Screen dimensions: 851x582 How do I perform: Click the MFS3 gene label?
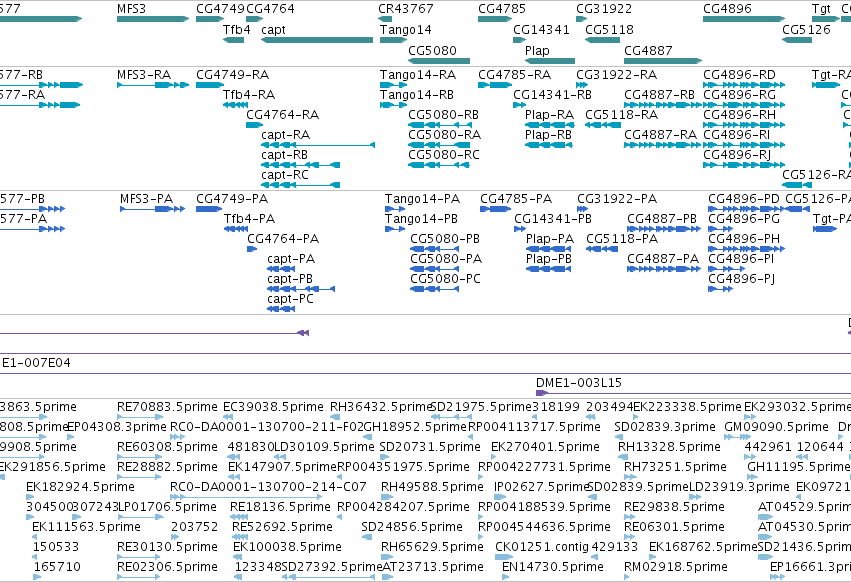coord(131,9)
